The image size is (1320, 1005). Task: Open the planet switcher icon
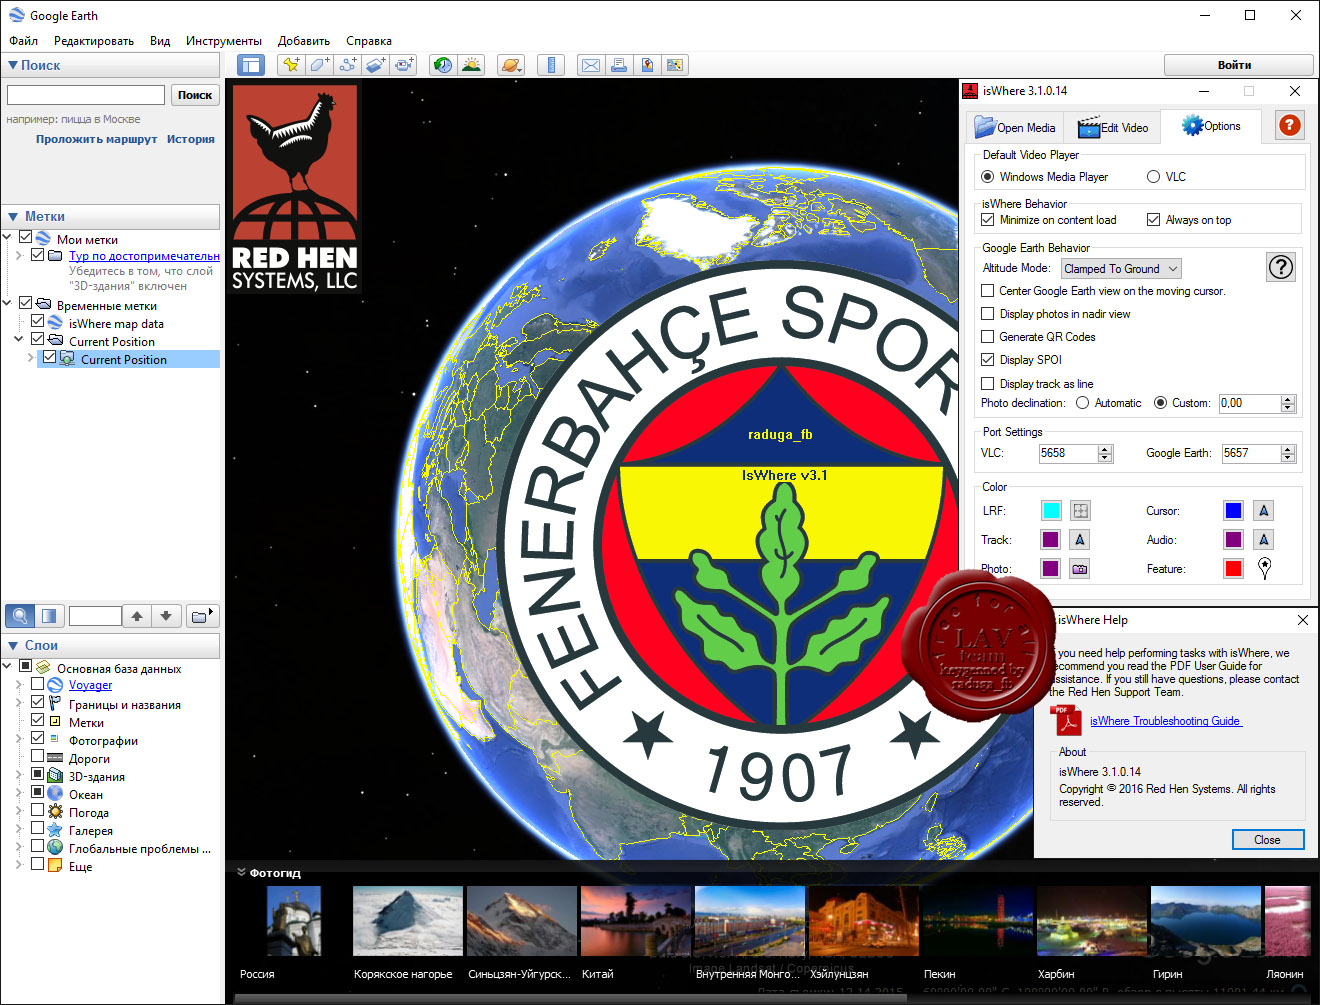coord(511,65)
